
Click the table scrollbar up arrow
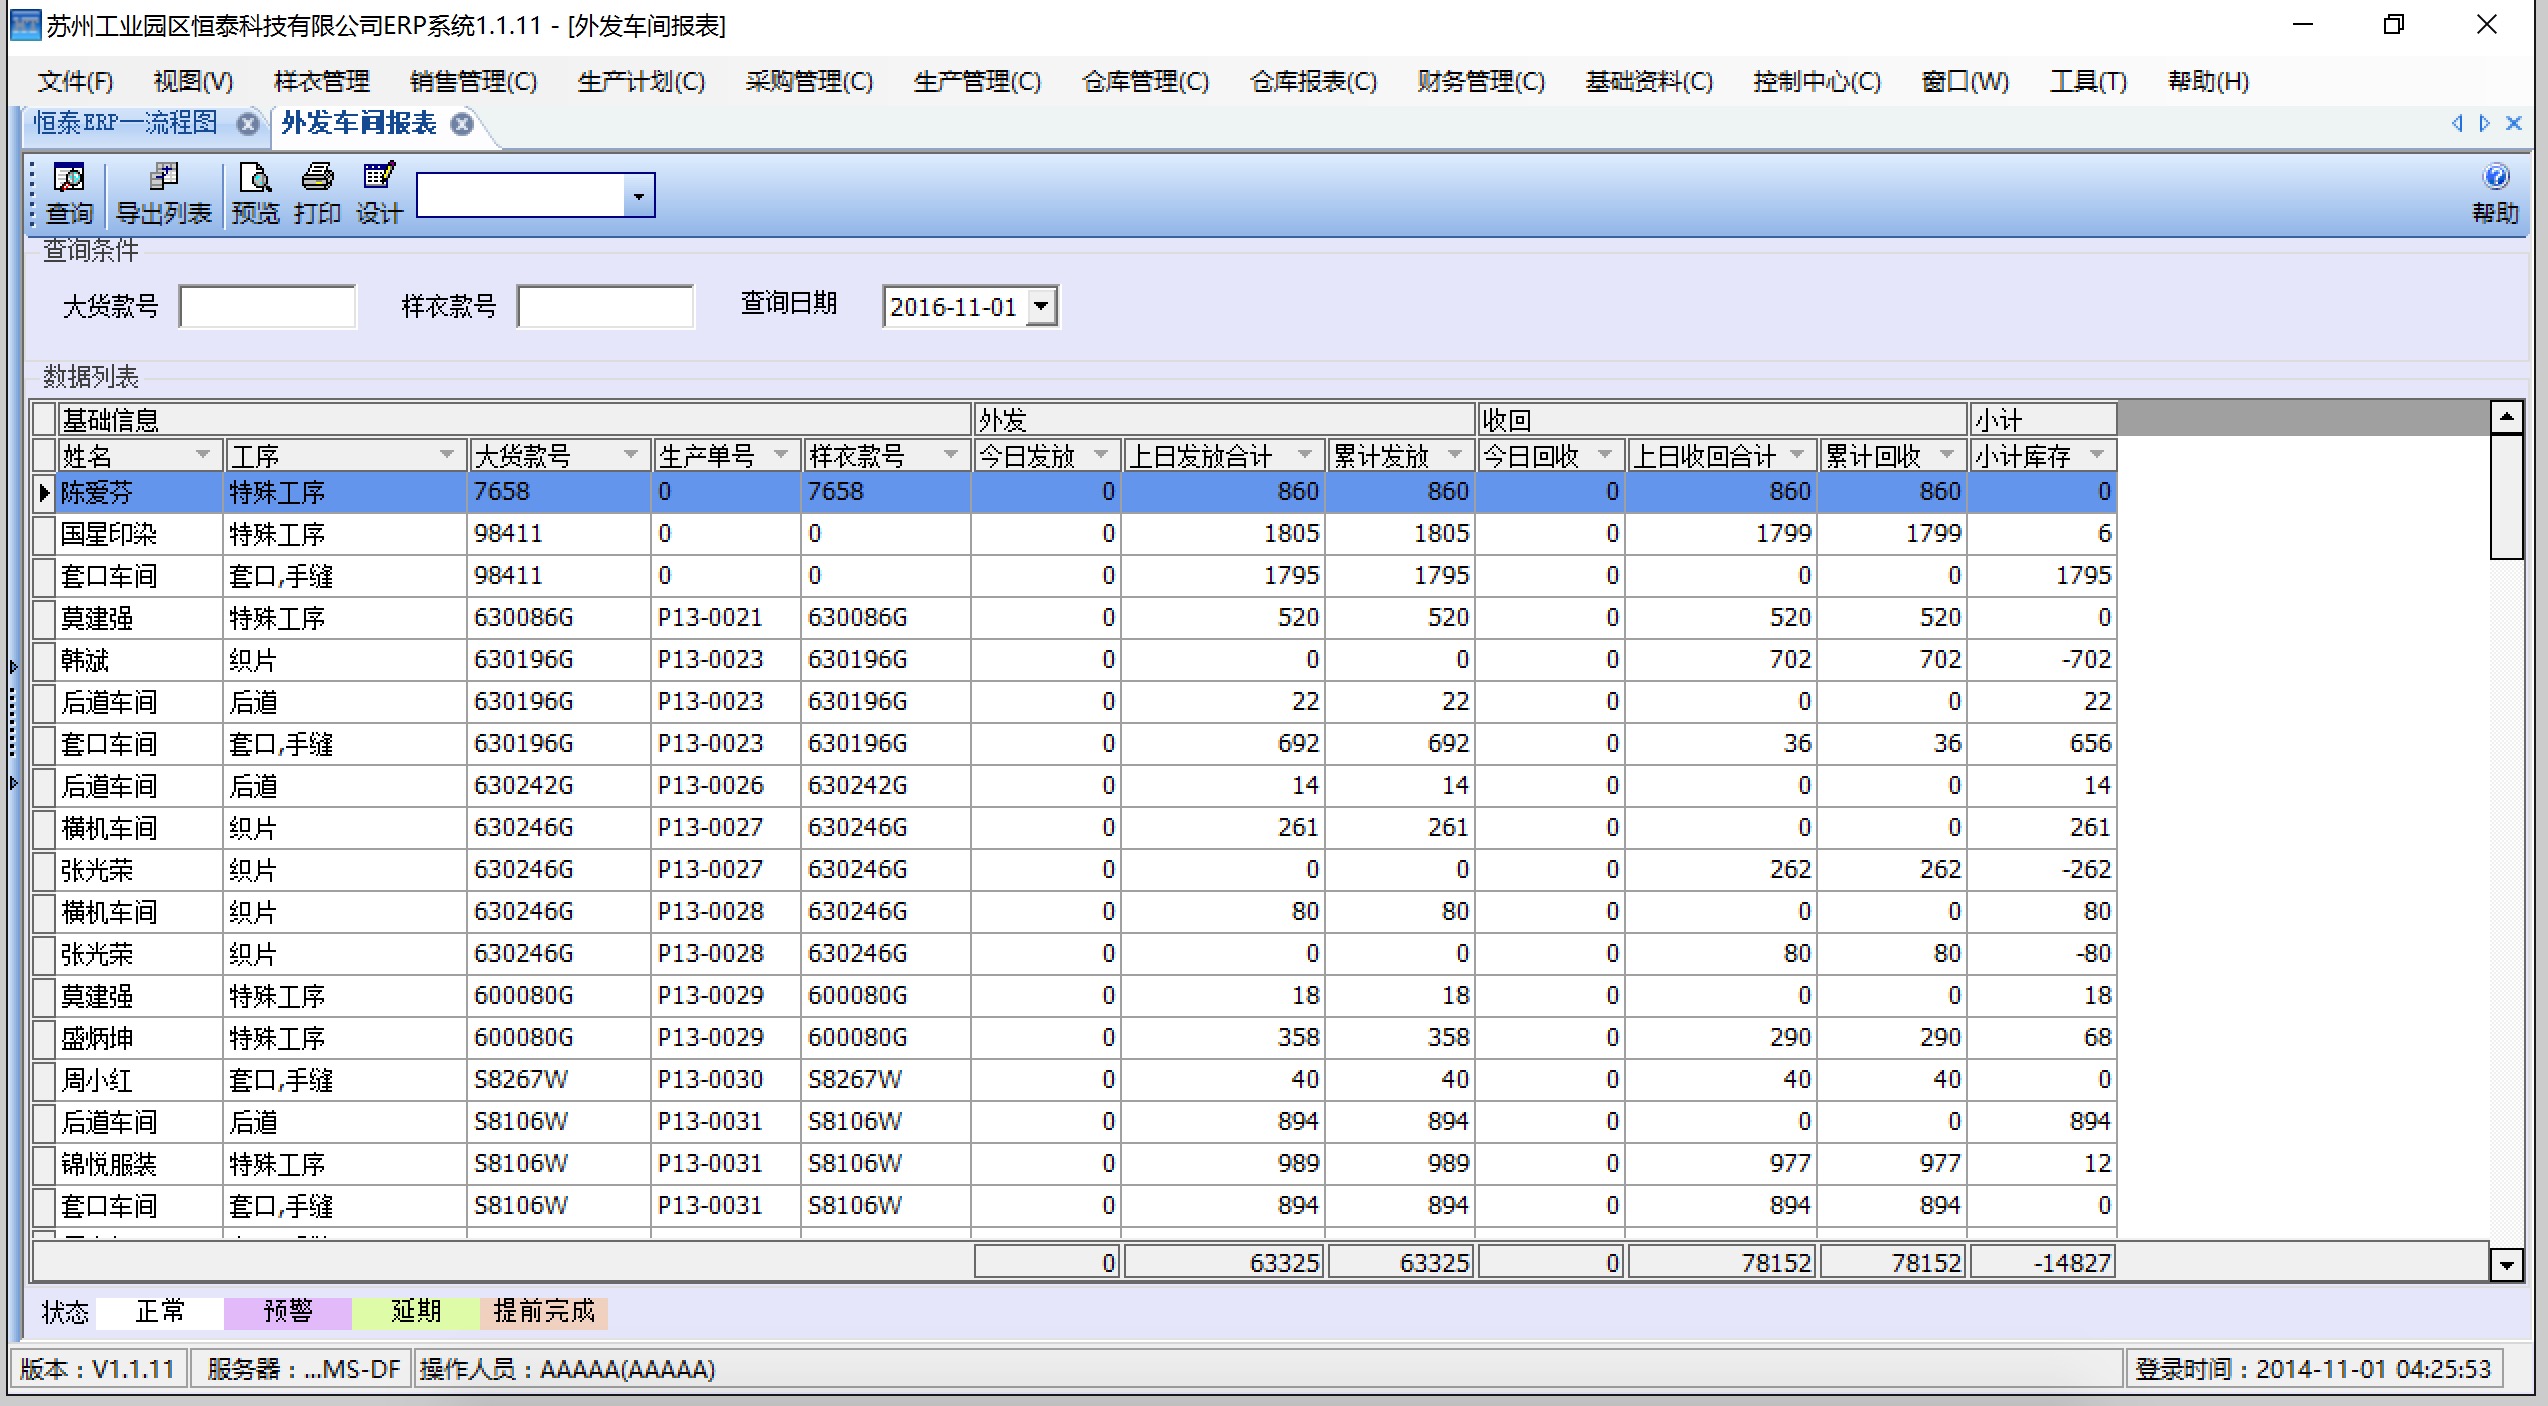coord(2506,417)
